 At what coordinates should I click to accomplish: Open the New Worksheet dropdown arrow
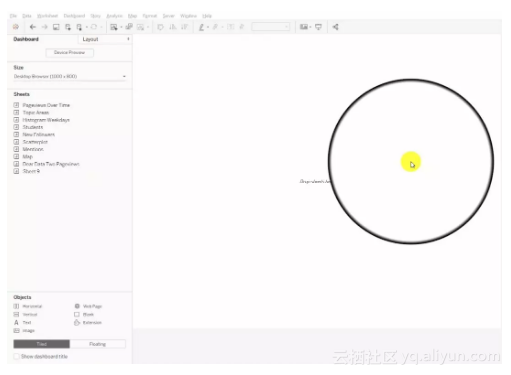click(x=121, y=27)
